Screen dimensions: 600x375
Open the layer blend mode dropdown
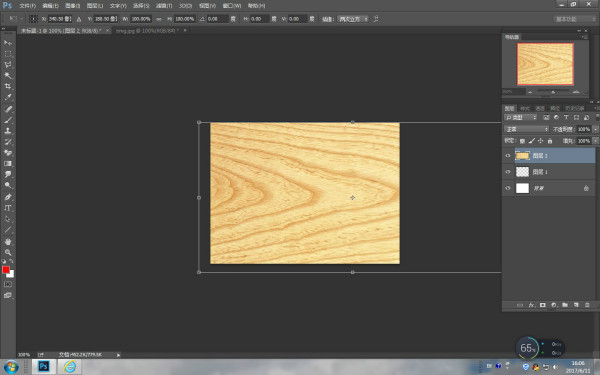click(x=526, y=129)
